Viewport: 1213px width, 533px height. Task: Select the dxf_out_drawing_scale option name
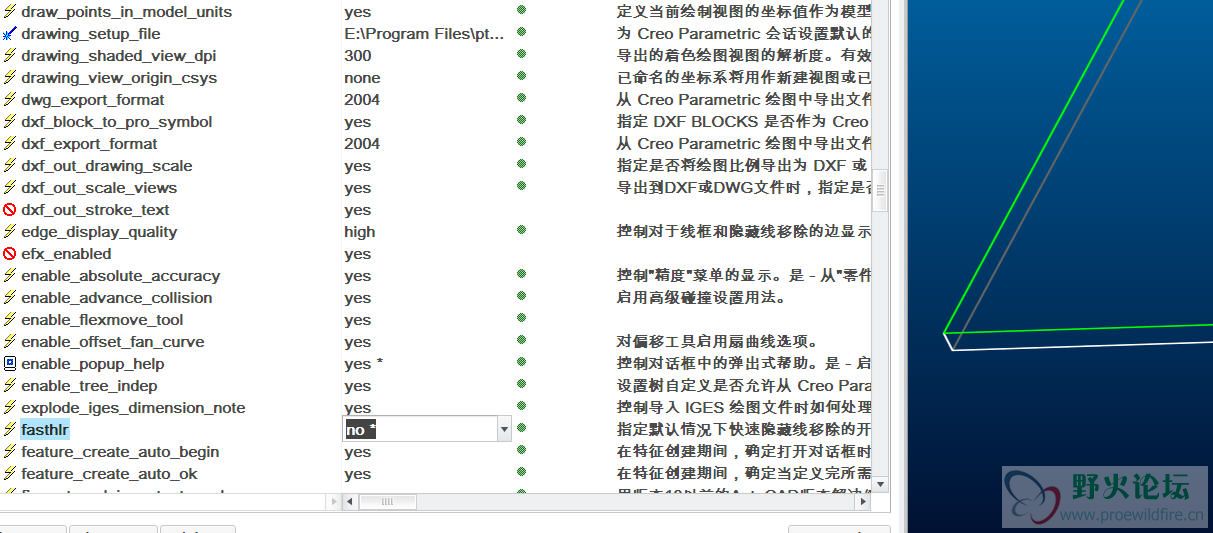click(x=106, y=166)
